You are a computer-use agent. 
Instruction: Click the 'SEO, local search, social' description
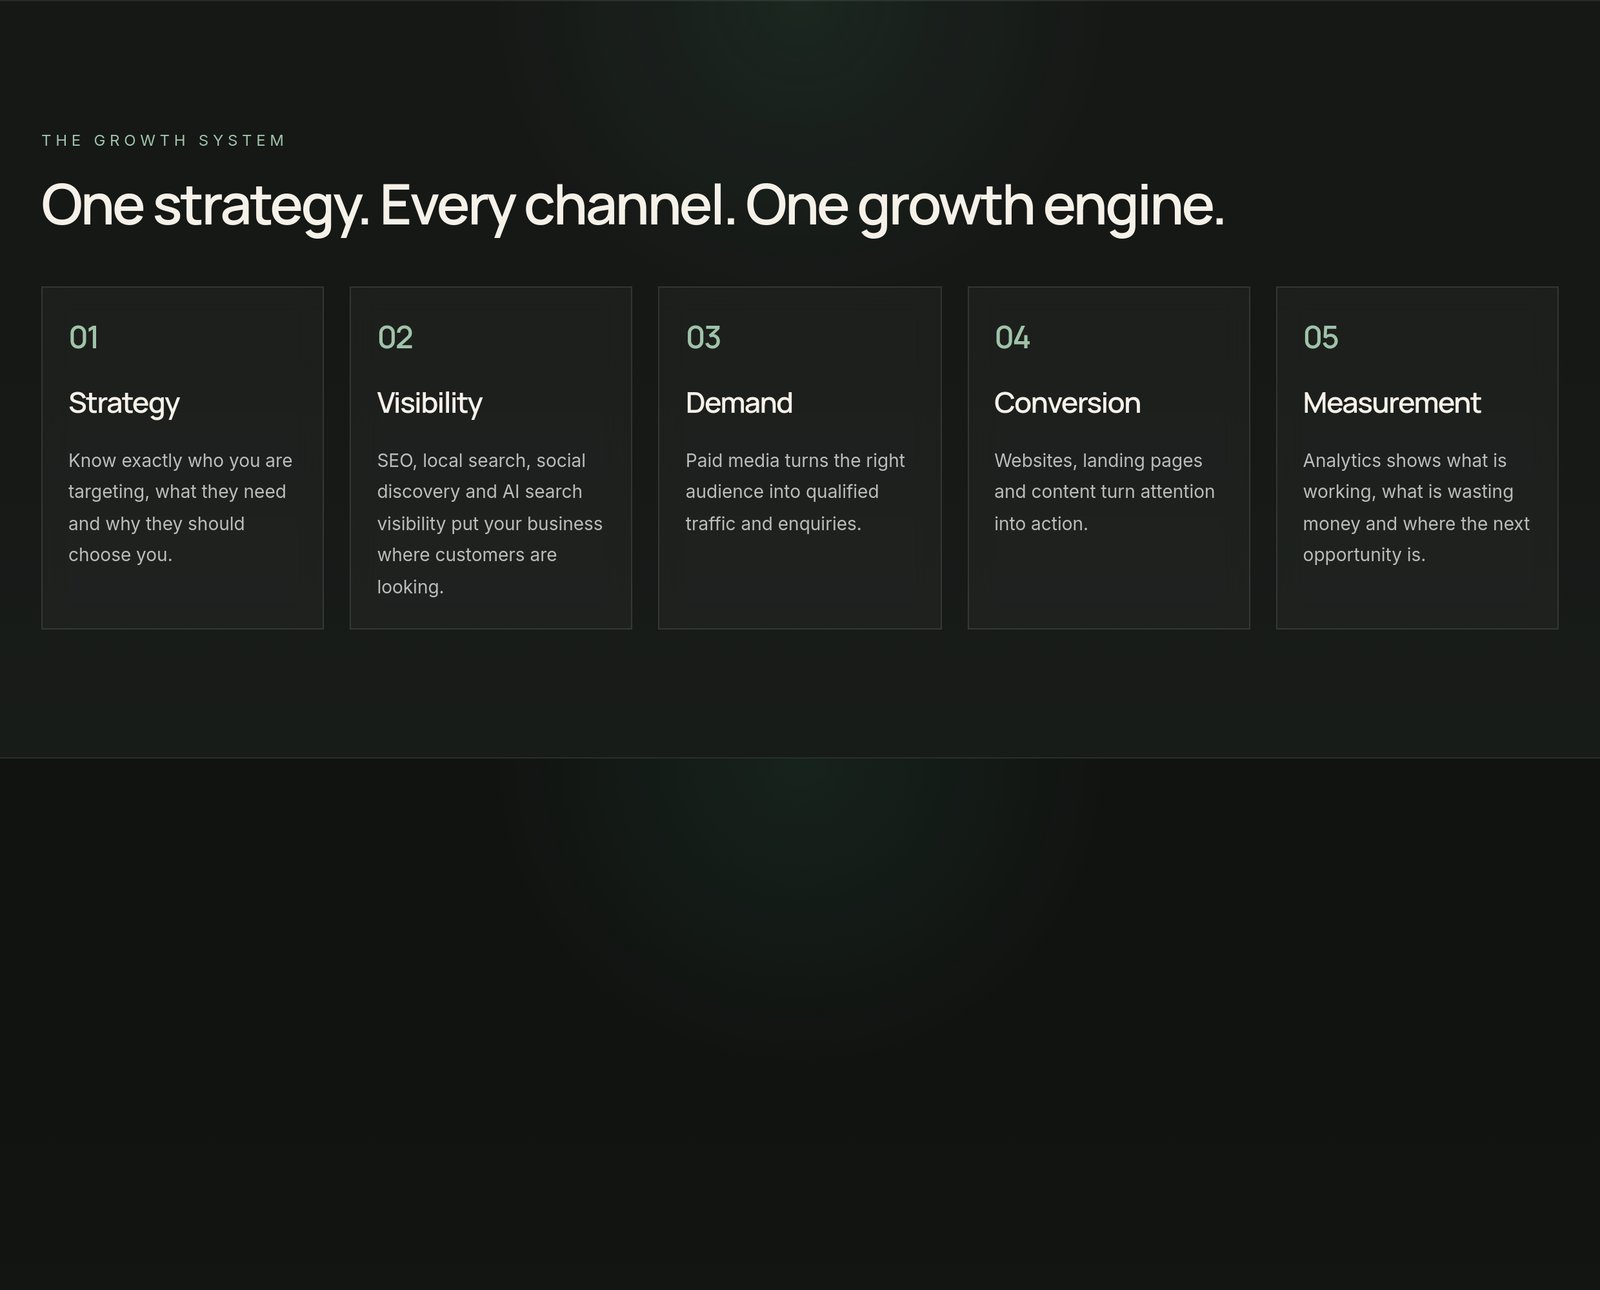pyautogui.click(x=490, y=524)
